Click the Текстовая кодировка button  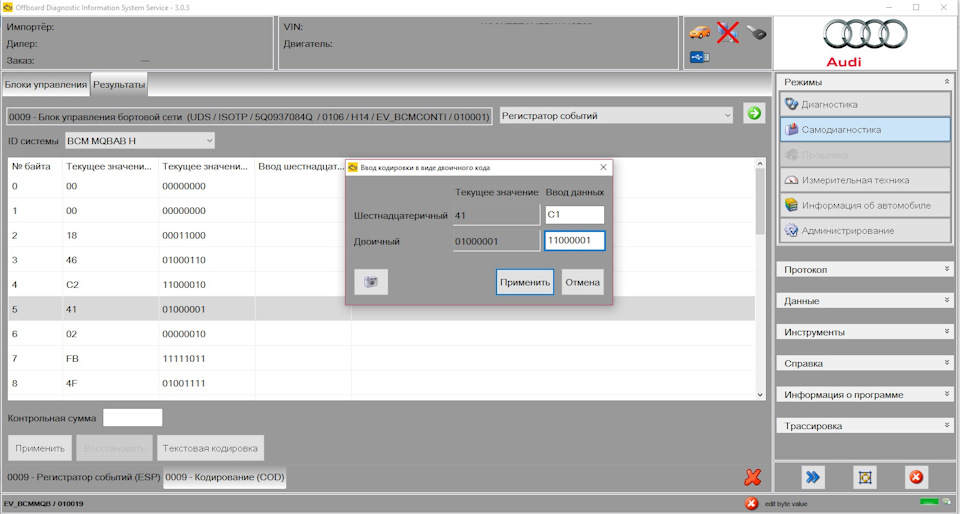pyautogui.click(x=210, y=448)
